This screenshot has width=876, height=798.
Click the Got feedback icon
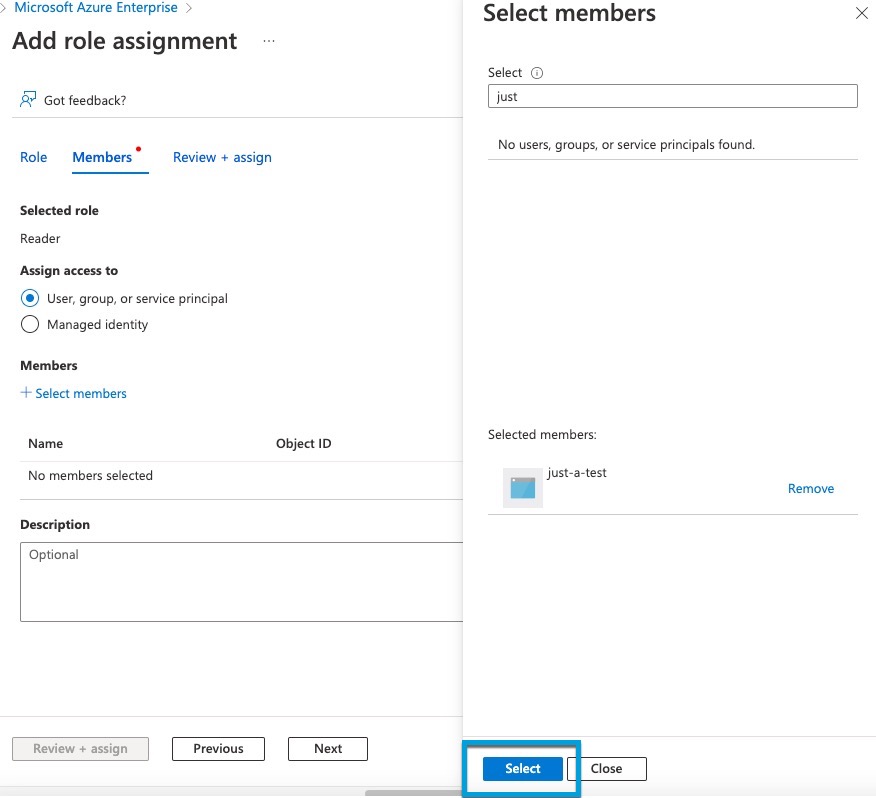click(29, 99)
